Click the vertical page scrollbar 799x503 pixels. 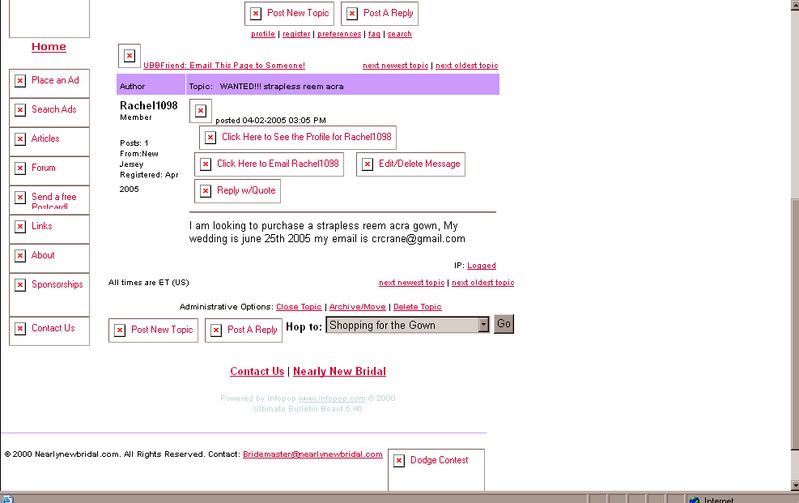tap(793, 300)
